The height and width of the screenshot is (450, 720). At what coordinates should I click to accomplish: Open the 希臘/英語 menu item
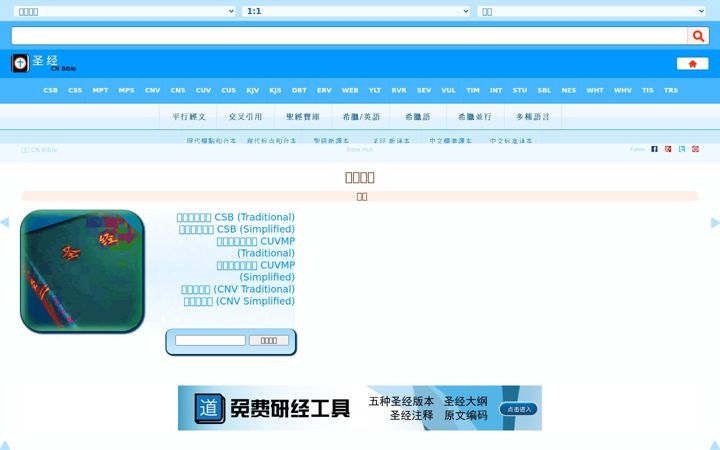[361, 117]
